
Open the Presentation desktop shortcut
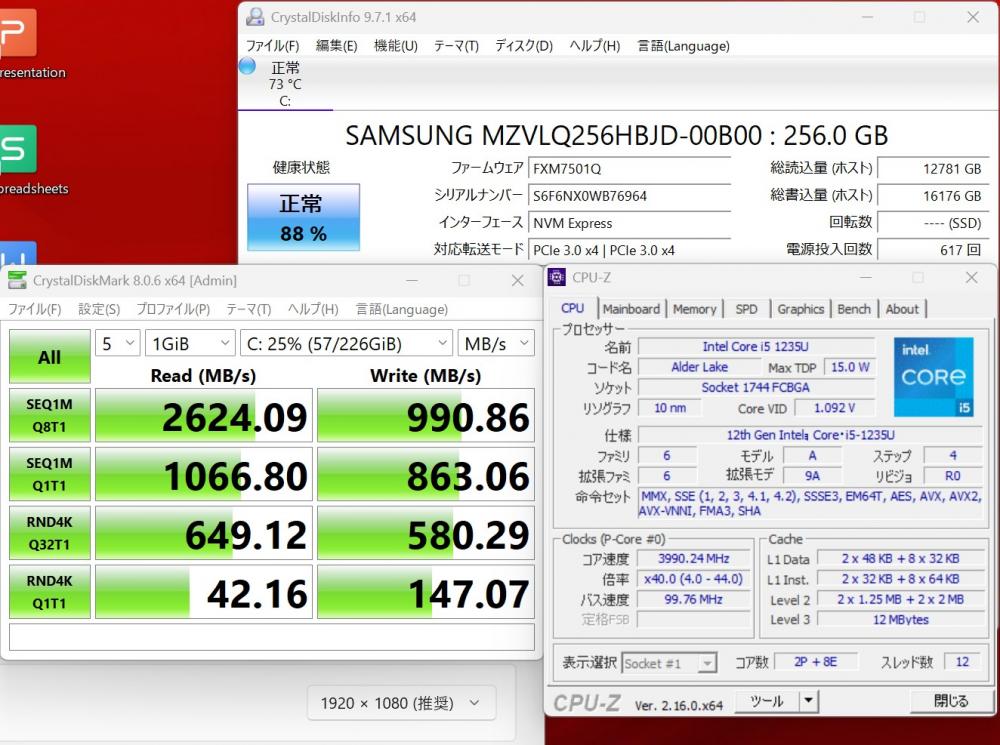coord(18,43)
